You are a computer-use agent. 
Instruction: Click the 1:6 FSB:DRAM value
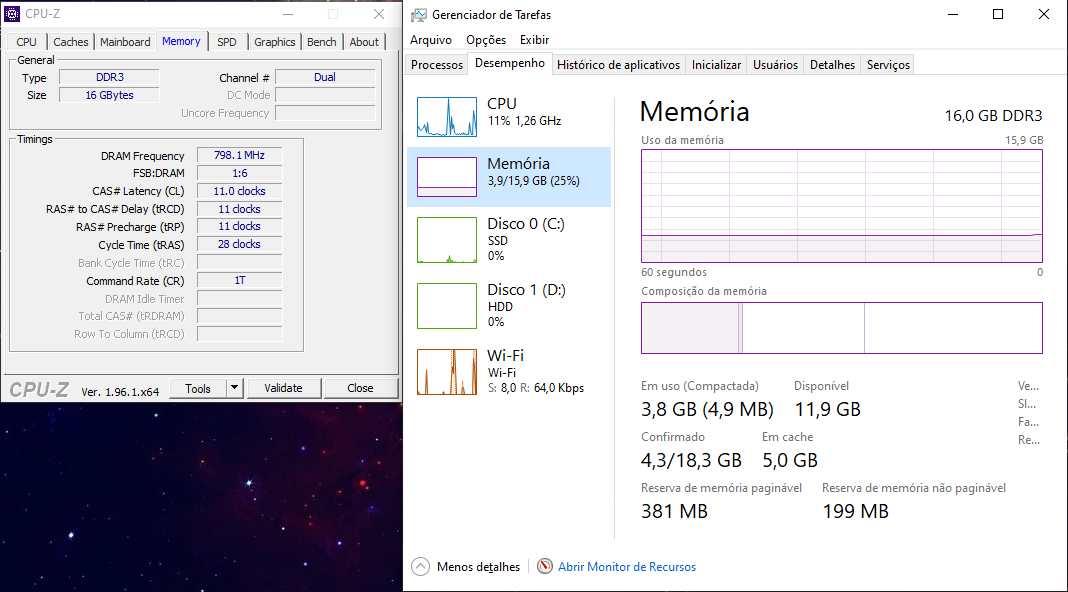point(240,173)
